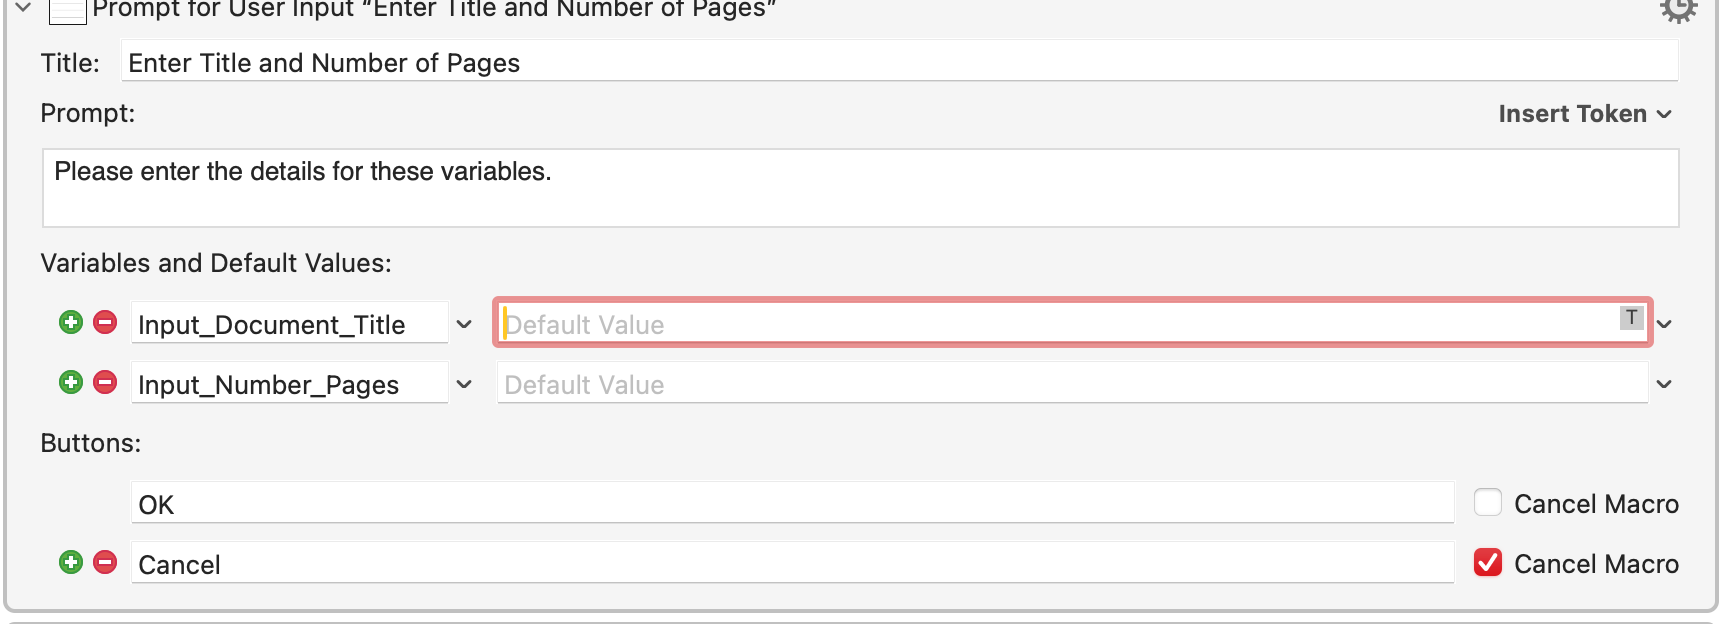
Task: Click the T token icon in default value field
Action: coord(1632,317)
